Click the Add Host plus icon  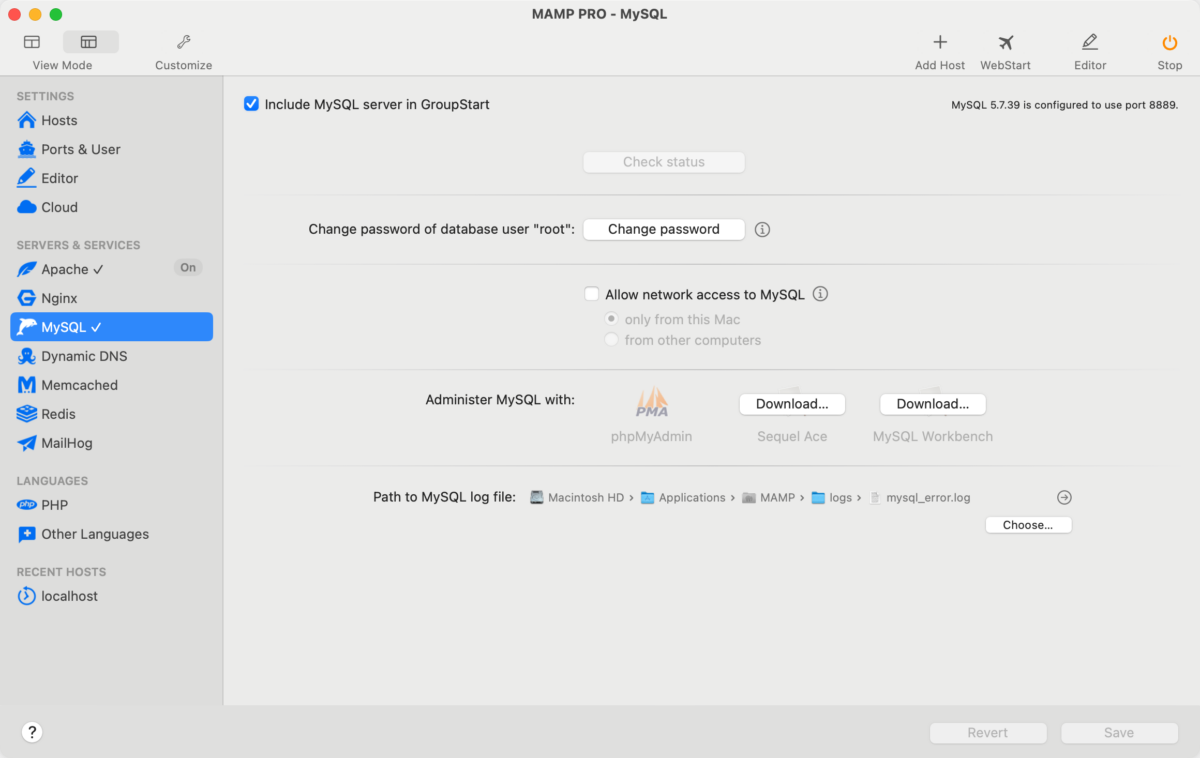pyautogui.click(x=939, y=43)
